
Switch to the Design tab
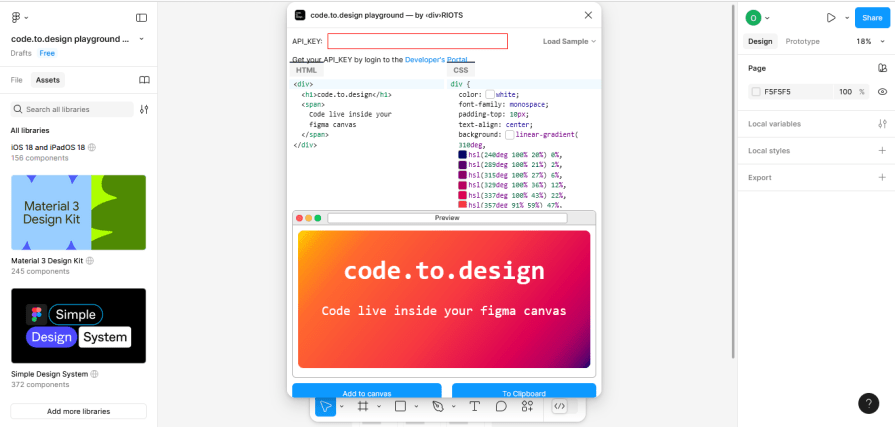[x=760, y=41]
